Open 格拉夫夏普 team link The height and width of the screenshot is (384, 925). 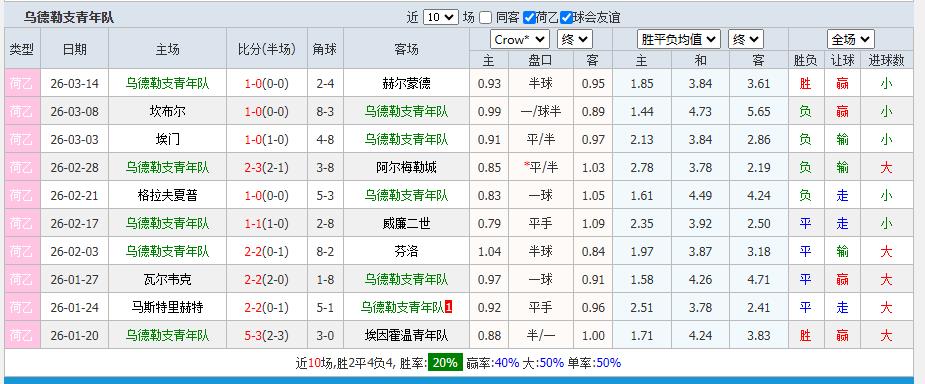pyautogui.click(x=168, y=195)
